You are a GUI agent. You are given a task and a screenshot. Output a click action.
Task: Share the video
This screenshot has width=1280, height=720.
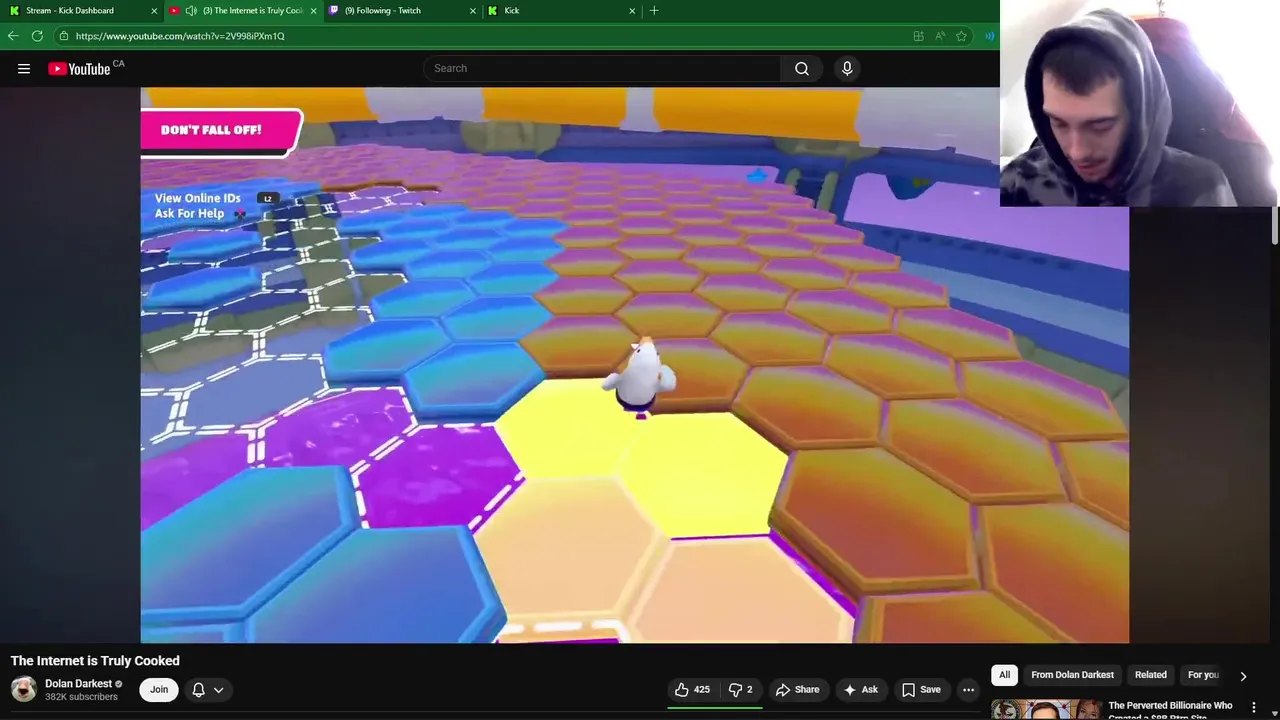click(797, 689)
